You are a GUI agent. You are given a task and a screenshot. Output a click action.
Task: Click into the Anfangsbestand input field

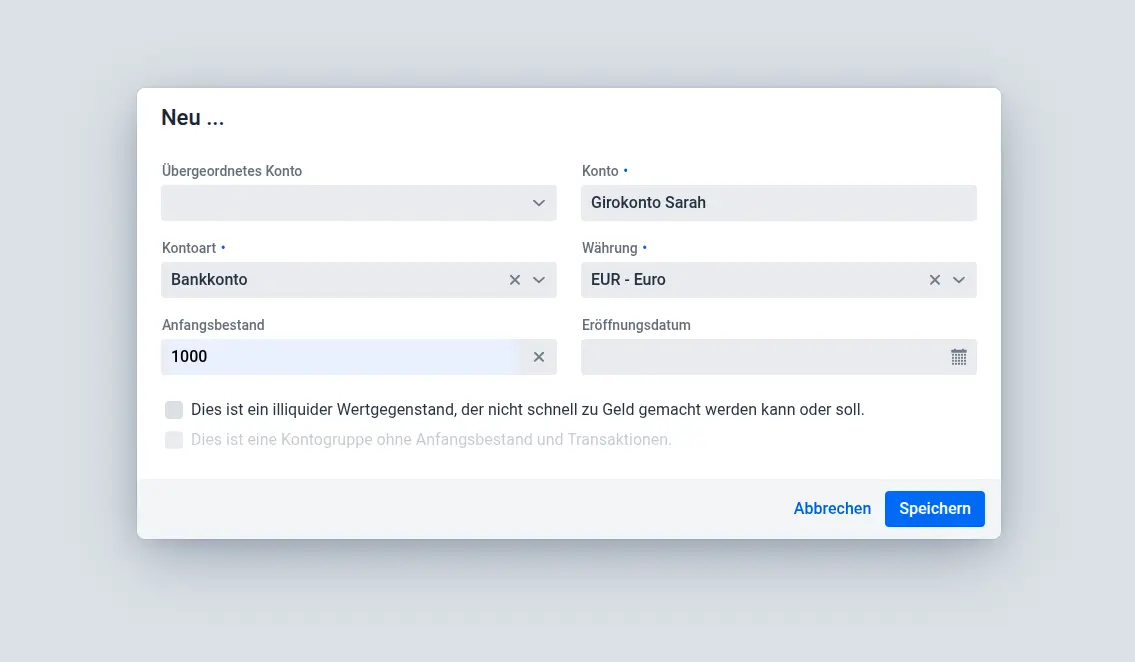[x=340, y=357]
